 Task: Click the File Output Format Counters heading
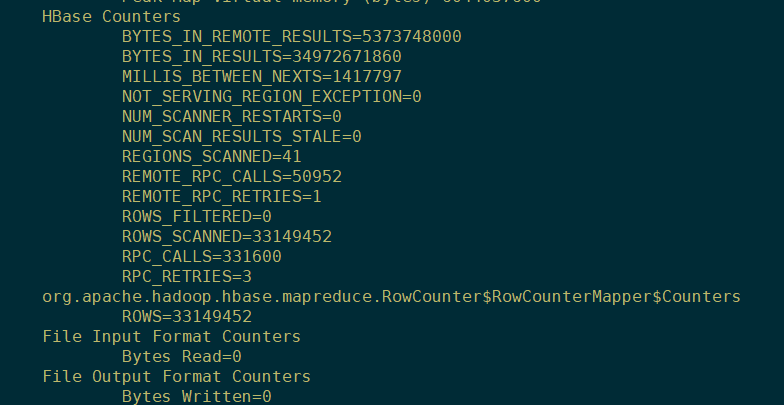(x=176, y=376)
